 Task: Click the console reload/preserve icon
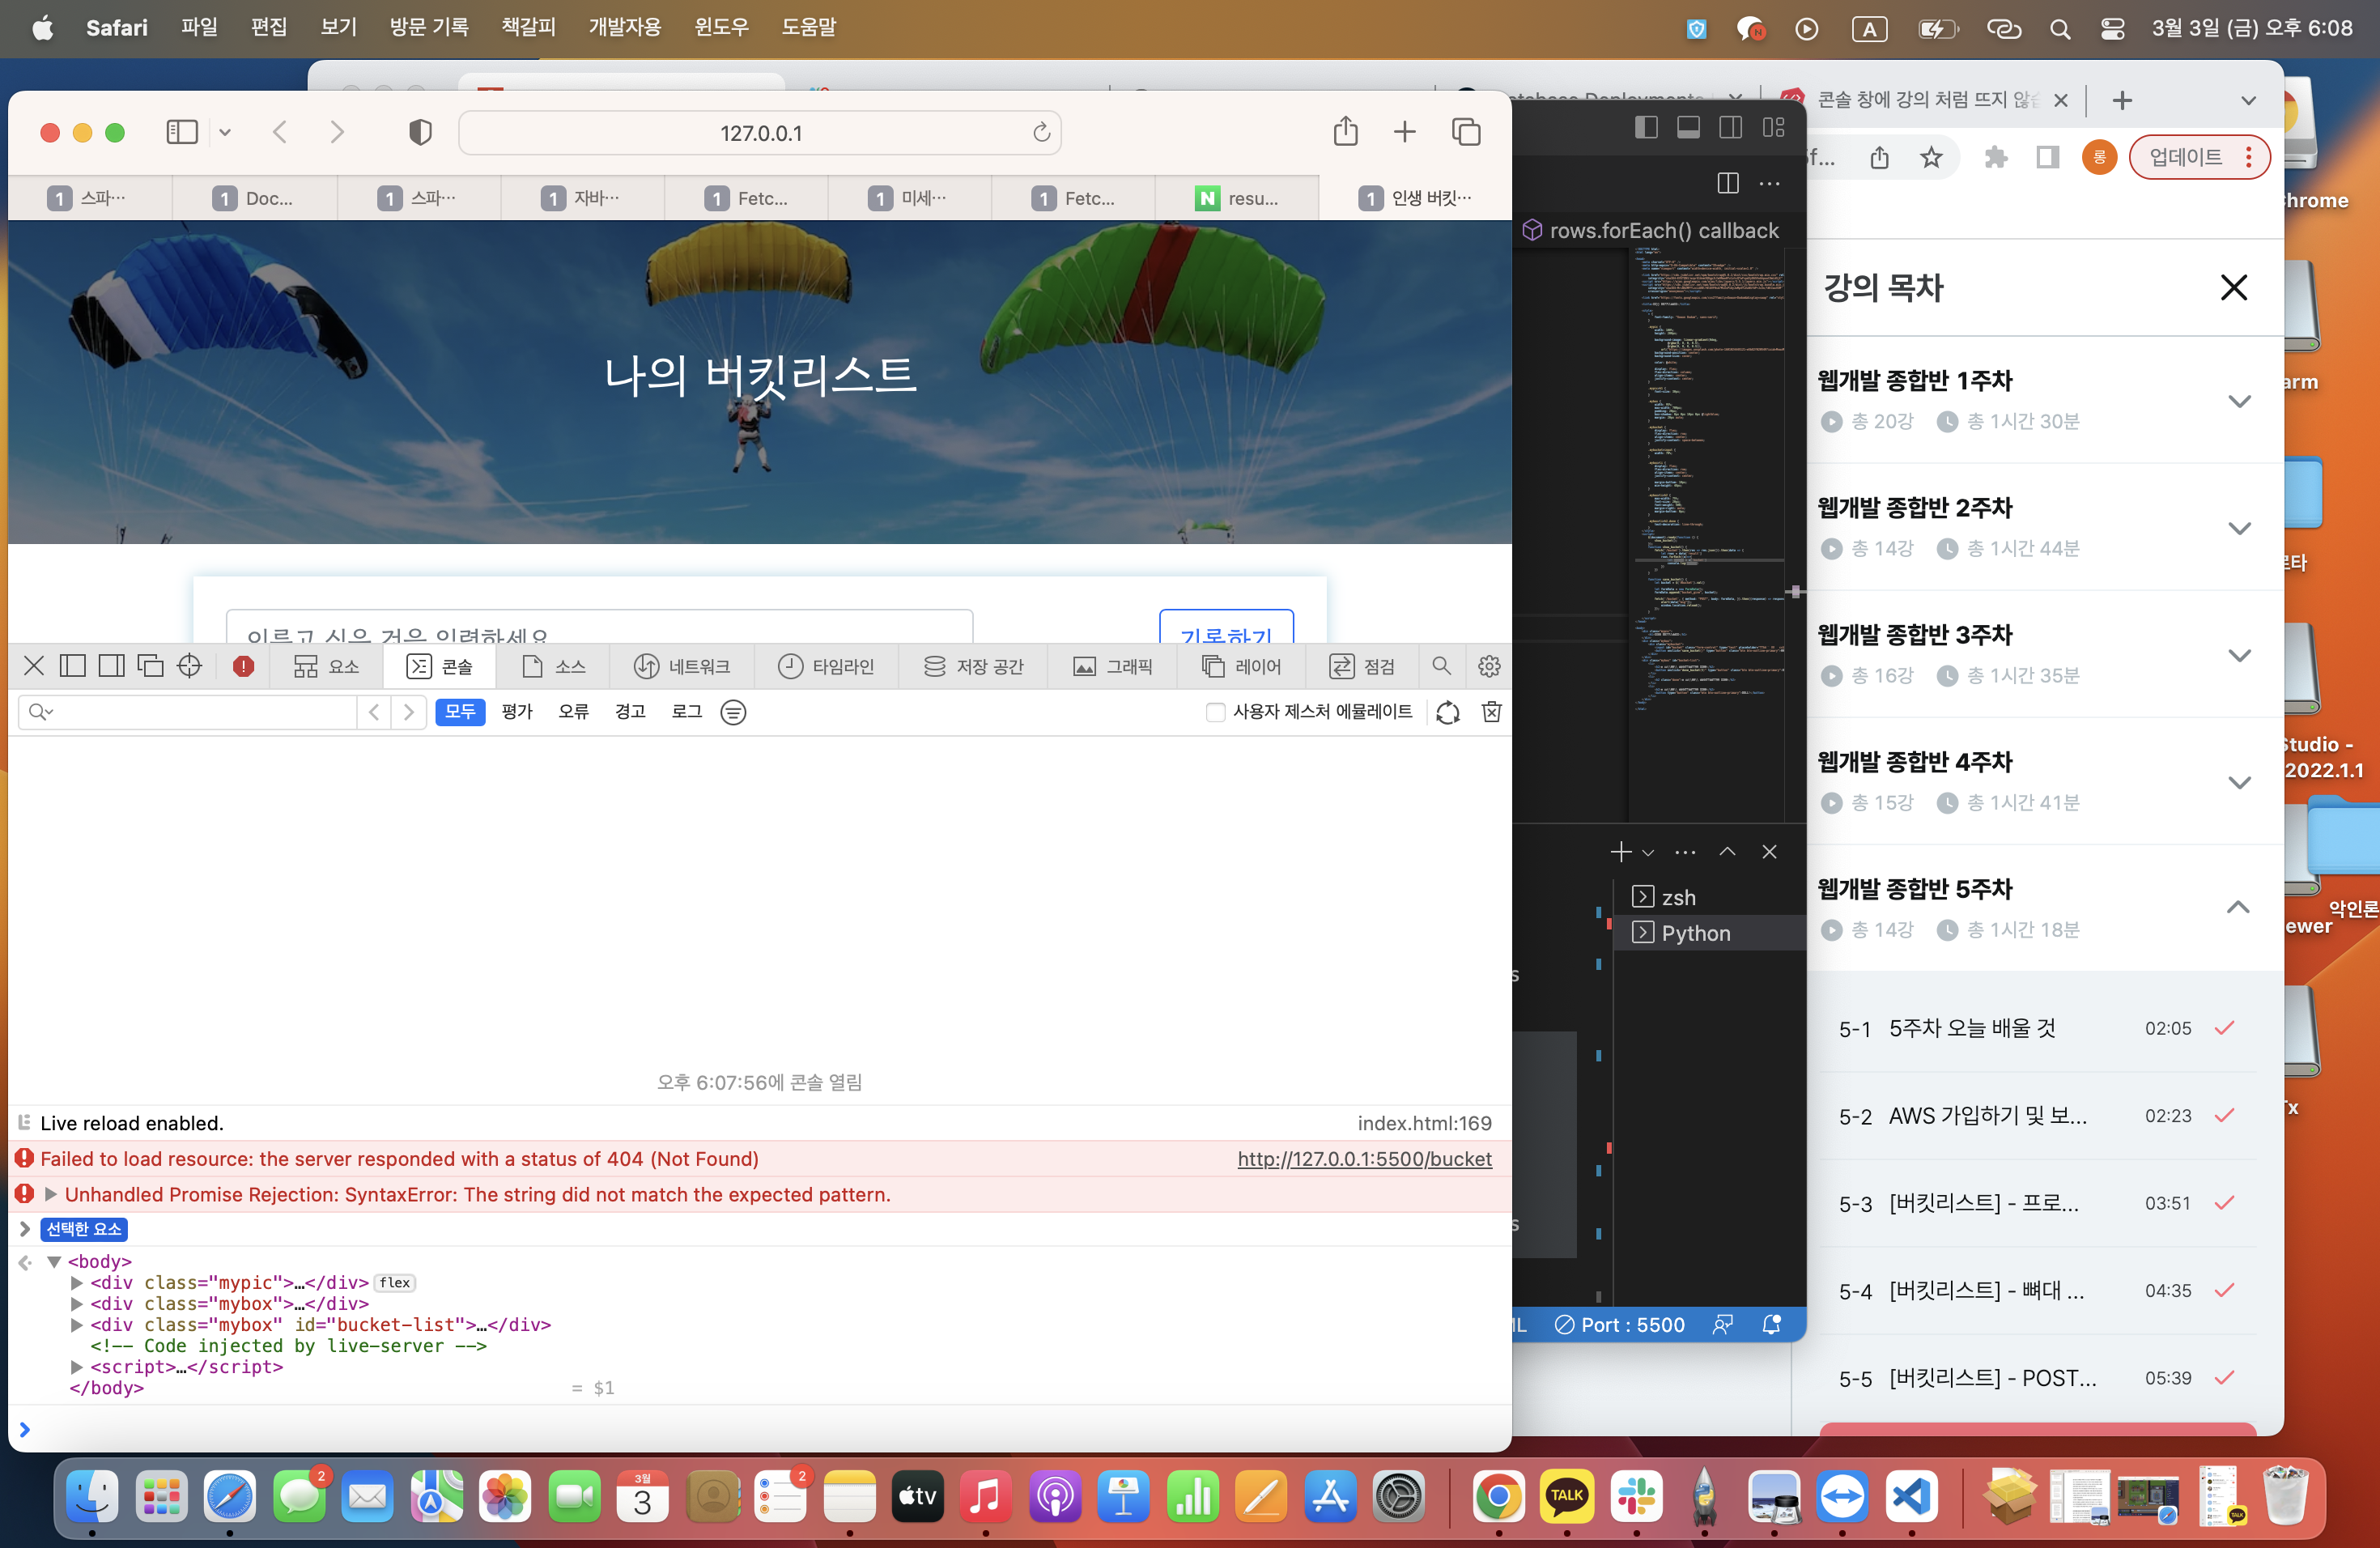[x=1447, y=712]
